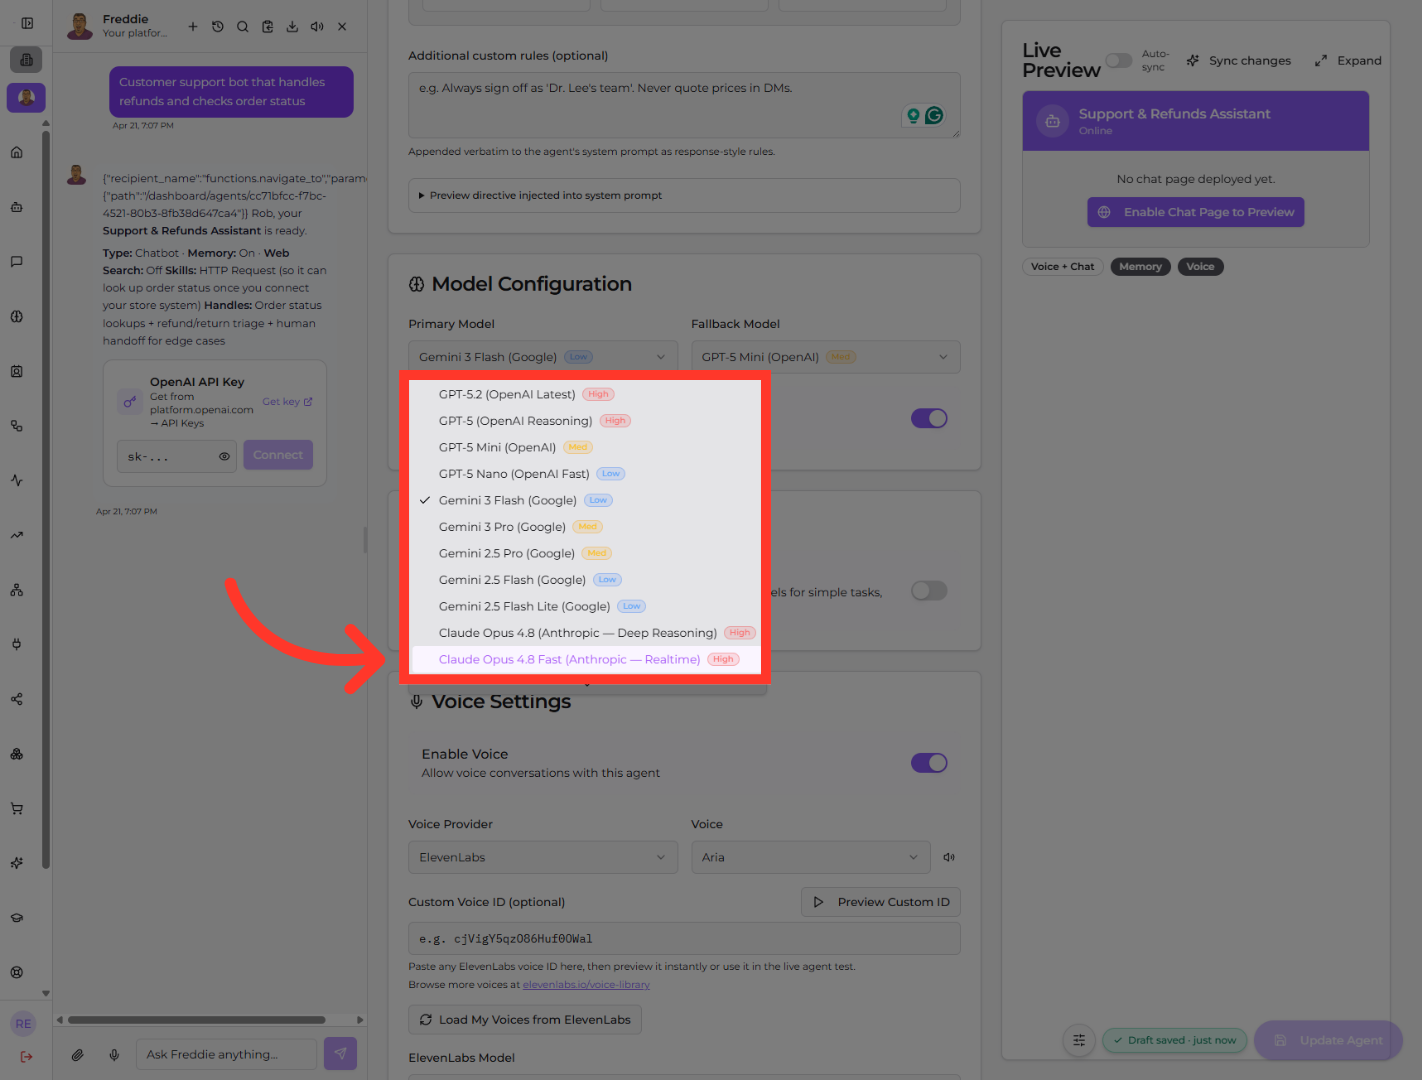Open the graduation cap icon in sidebar
The width and height of the screenshot is (1422, 1080).
coord(17,917)
